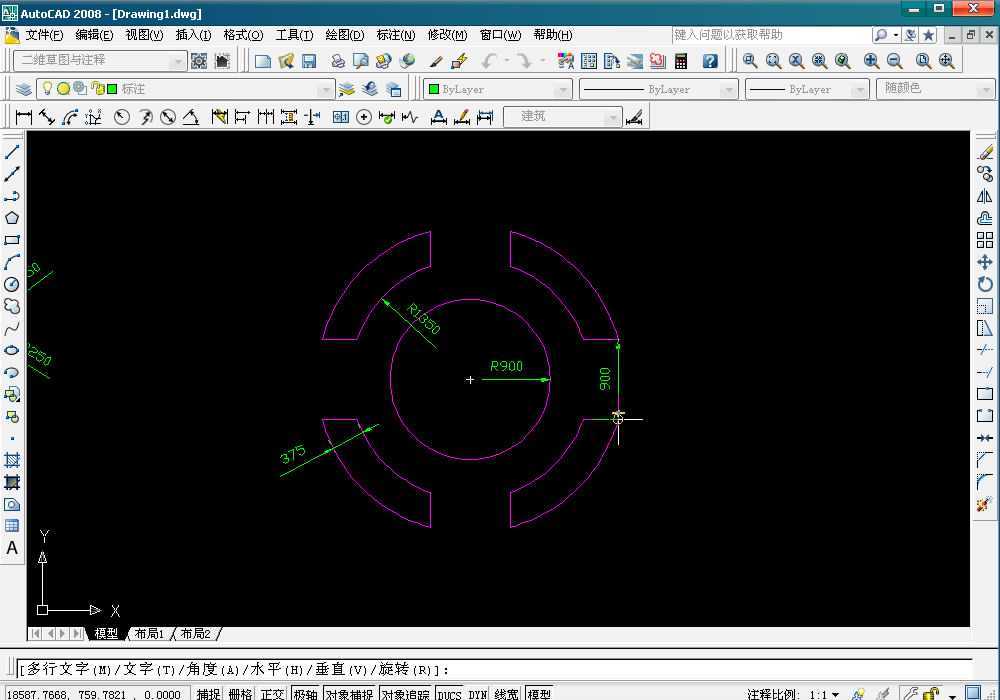Switch to the 布局1 layout tab
The width and height of the screenshot is (1000, 700).
pyautogui.click(x=149, y=634)
